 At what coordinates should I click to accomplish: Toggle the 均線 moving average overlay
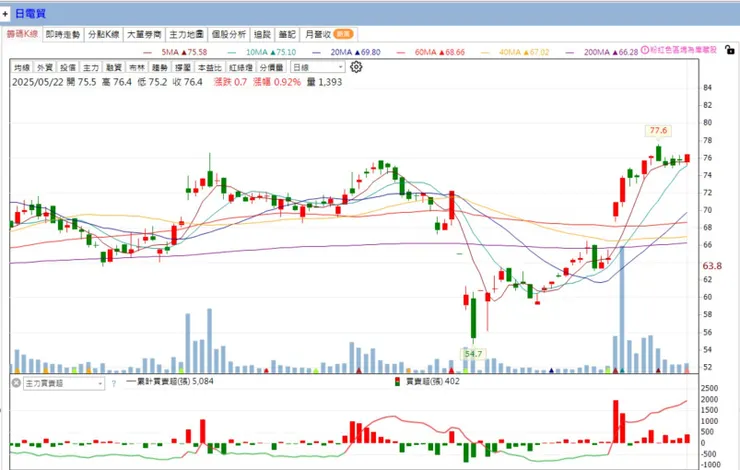22,67
